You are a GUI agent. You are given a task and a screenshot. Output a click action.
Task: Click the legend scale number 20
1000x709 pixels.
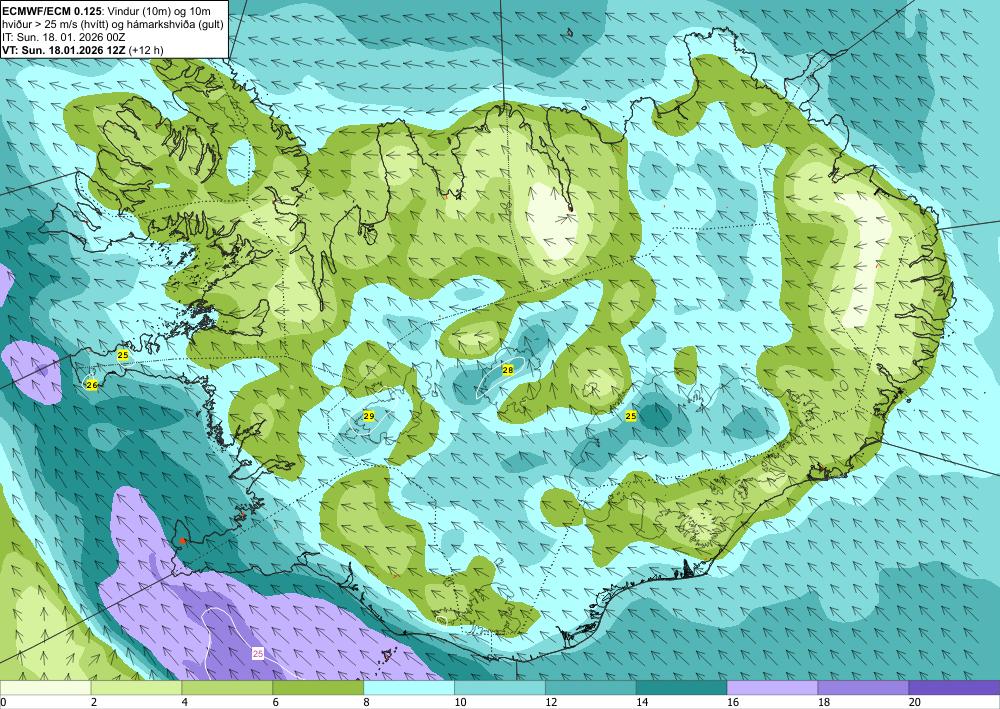pos(915,703)
